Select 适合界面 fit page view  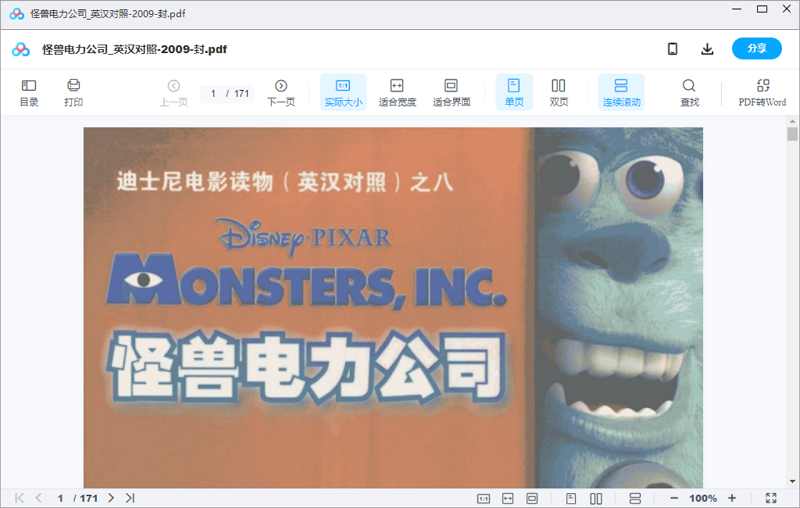451,92
